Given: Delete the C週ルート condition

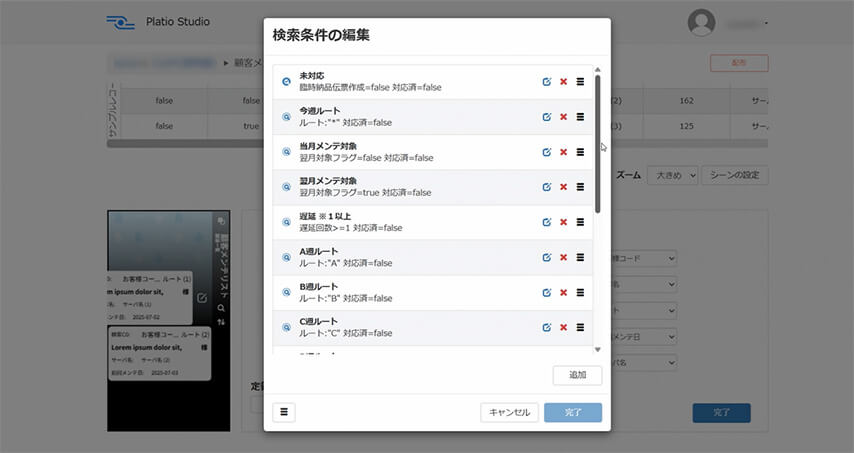Looking at the screenshot, I should pos(563,327).
